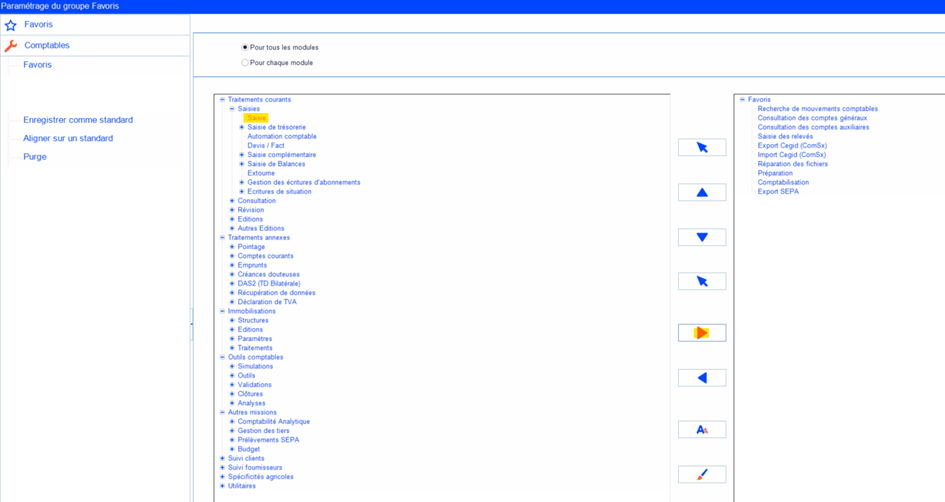This screenshot has height=502, width=945.
Task: Click the blue left triangle remove button
Action: 702,378
